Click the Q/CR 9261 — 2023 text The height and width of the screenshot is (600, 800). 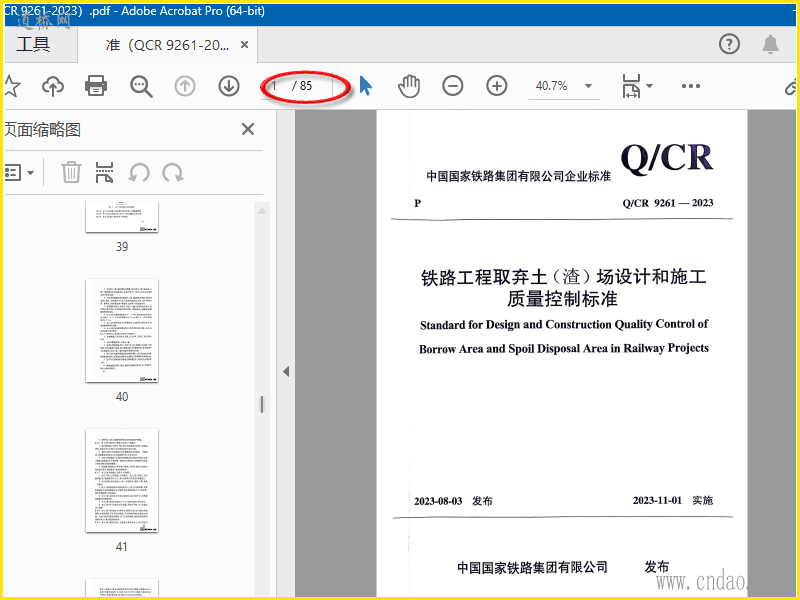(667, 203)
